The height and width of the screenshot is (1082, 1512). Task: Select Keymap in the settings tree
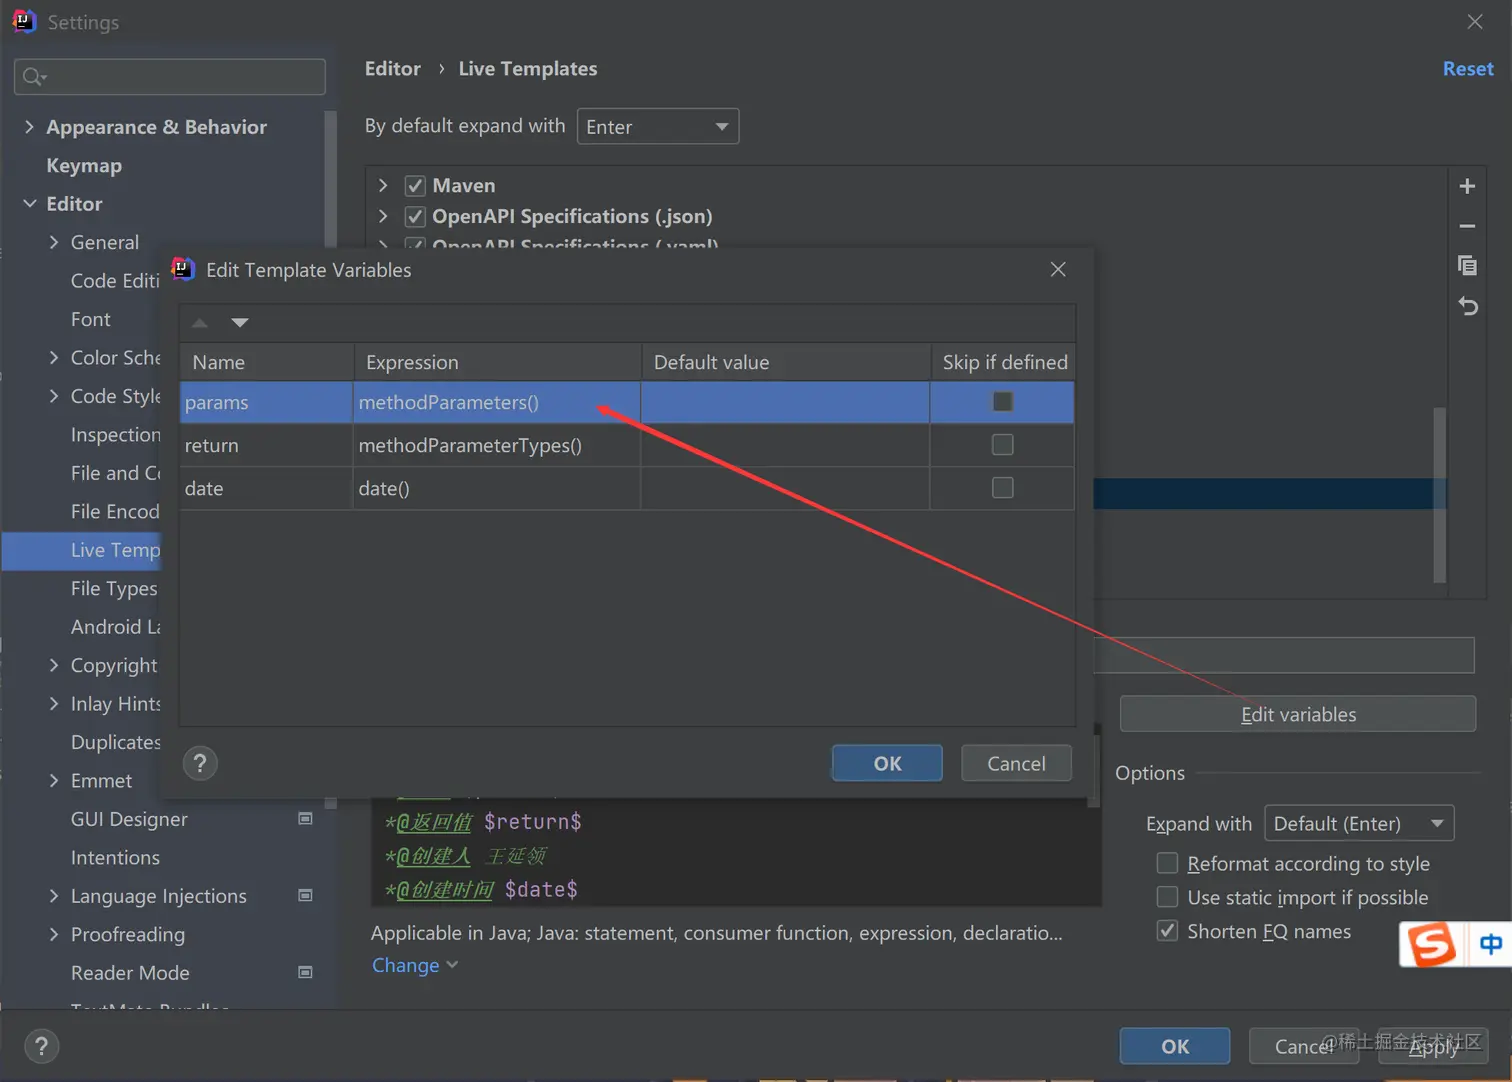84,166
